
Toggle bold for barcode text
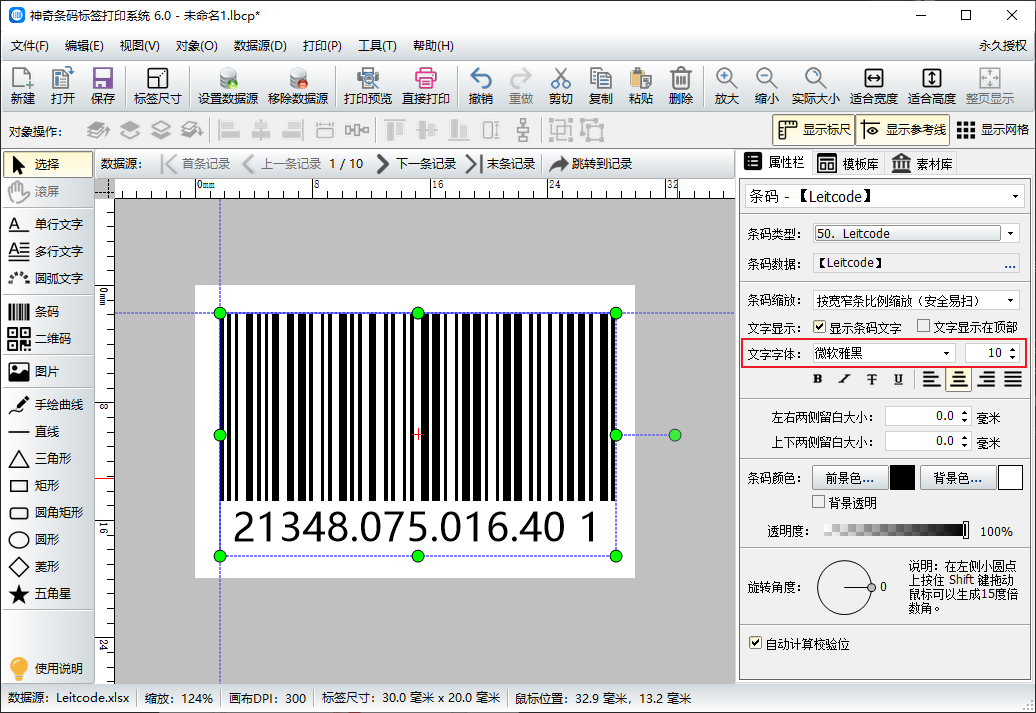tap(817, 379)
